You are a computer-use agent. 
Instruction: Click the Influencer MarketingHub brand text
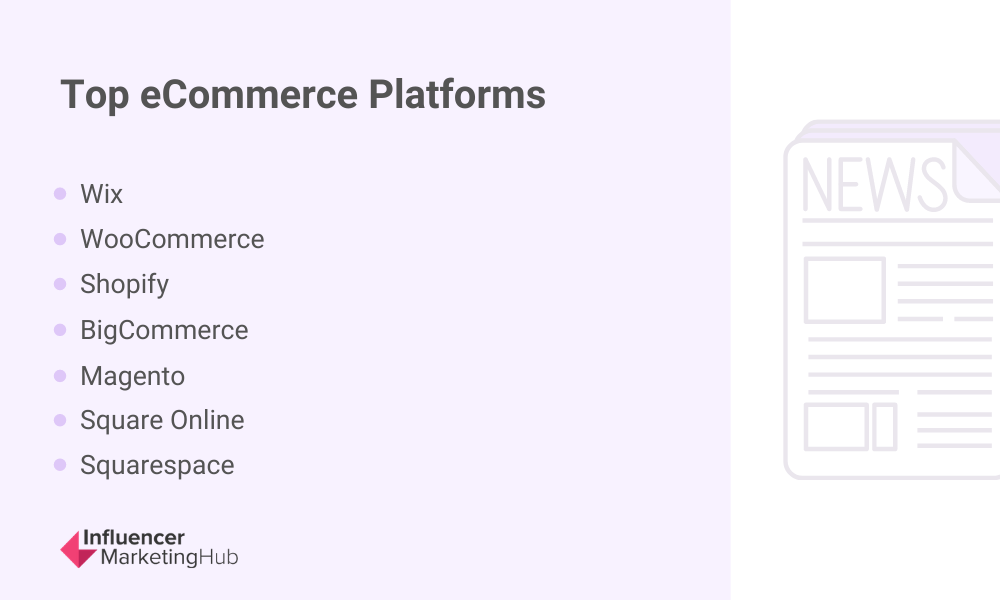[x=161, y=548]
